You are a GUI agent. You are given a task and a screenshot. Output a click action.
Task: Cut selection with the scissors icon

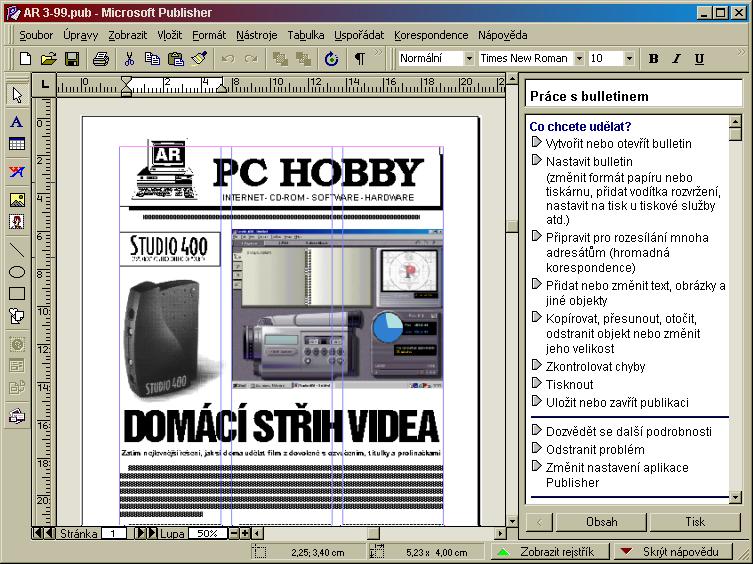coord(129,59)
